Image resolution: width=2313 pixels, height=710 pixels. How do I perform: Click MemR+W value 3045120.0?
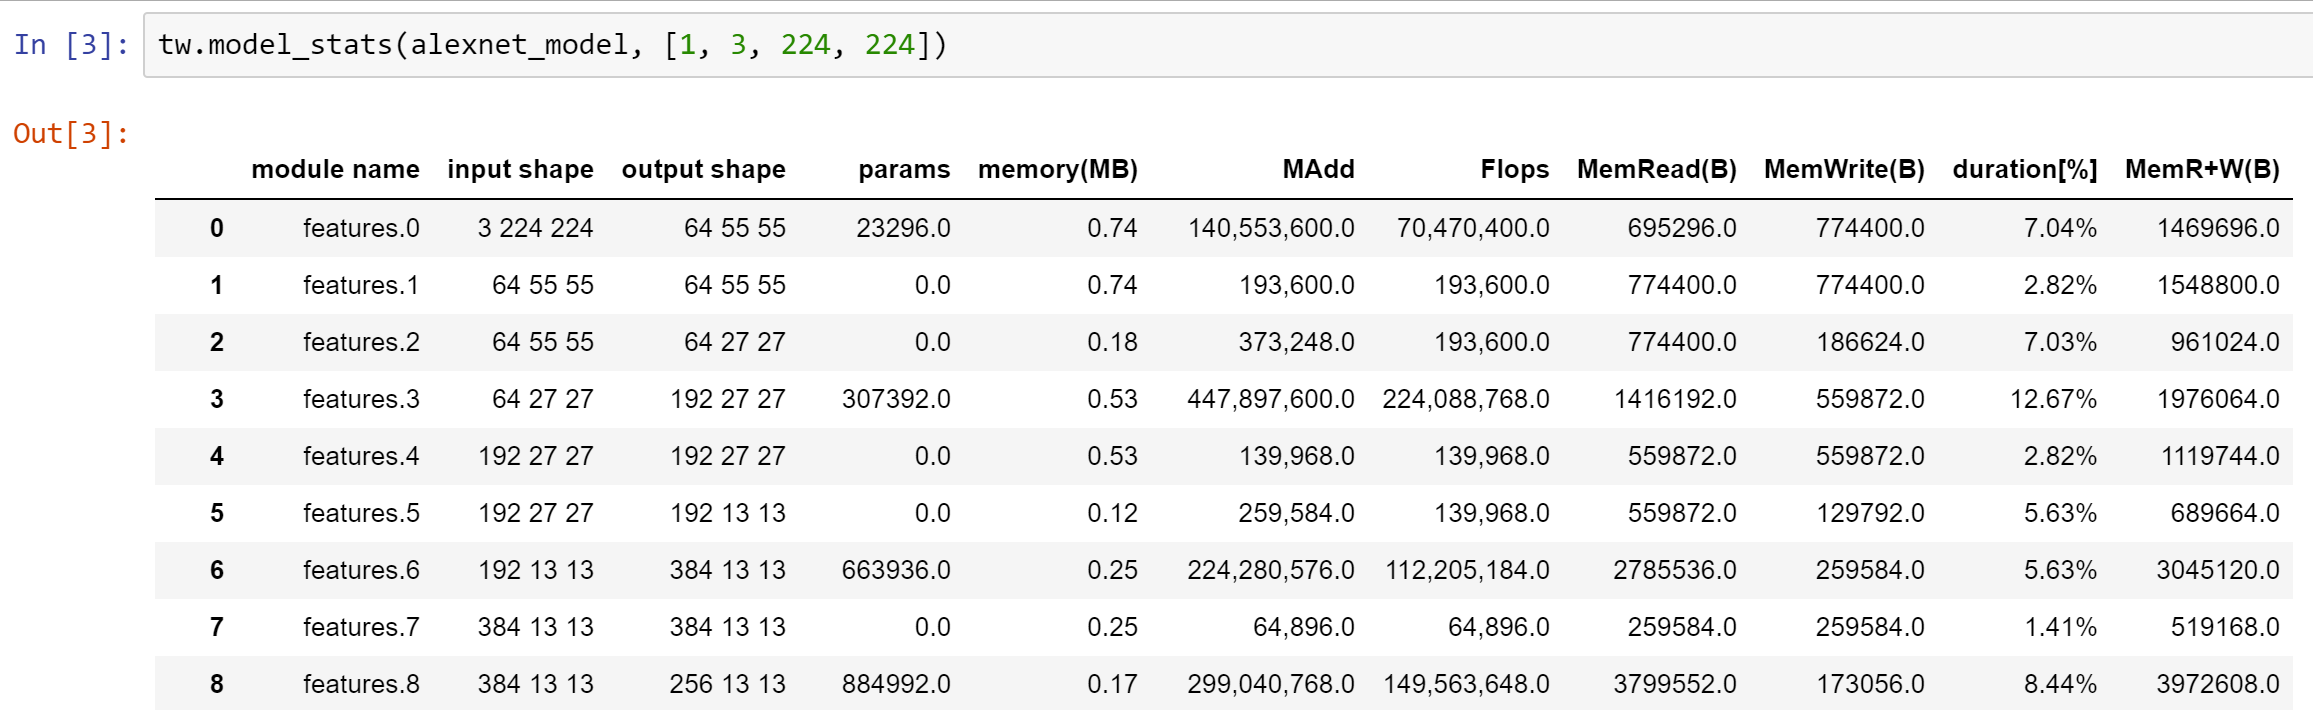point(2218,570)
